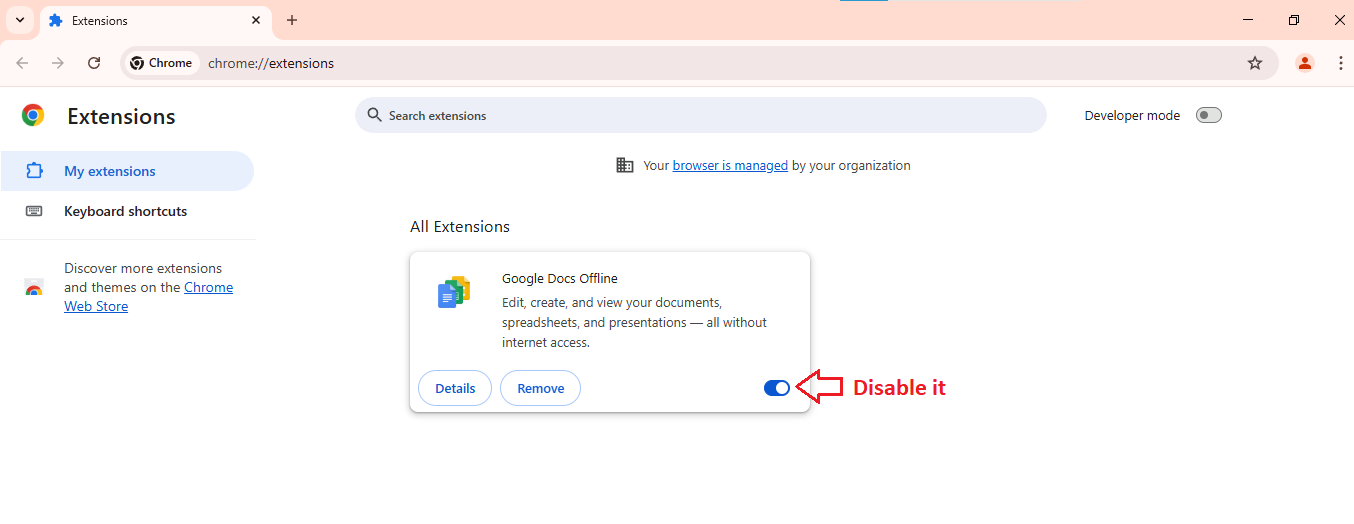Open the tab search dropdown
The width and height of the screenshot is (1354, 524).
pos(19,20)
